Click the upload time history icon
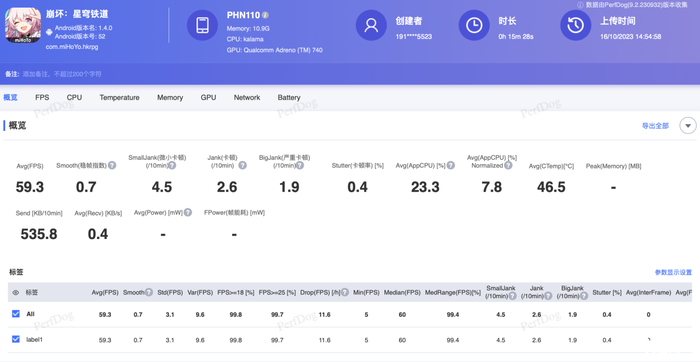The height and width of the screenshot is (362, 700). pyautogui.click(x=575, y=25)
